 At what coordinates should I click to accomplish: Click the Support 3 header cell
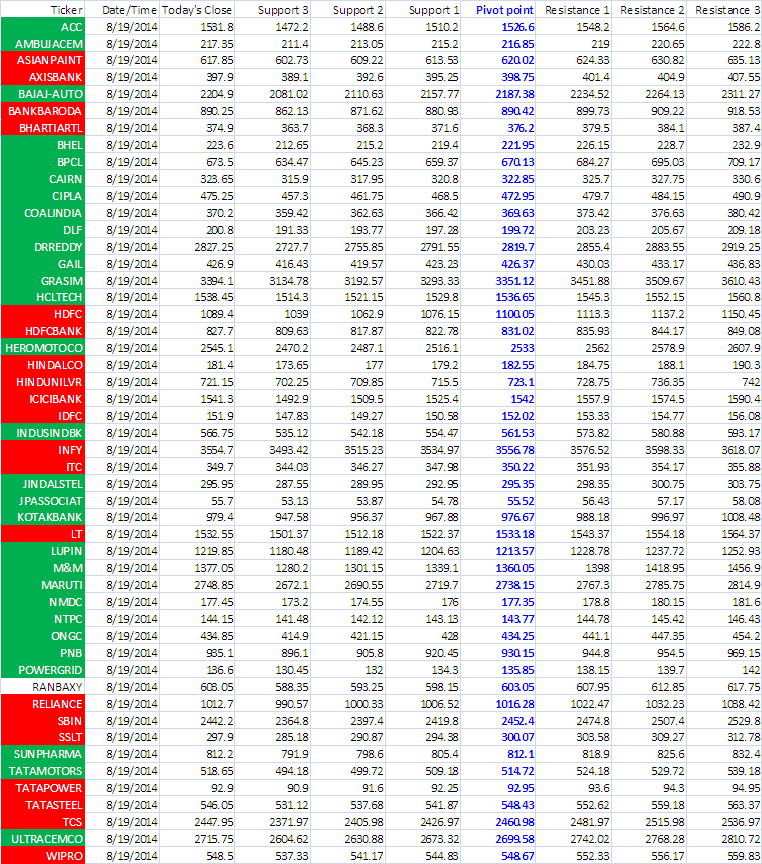(x=273, y=10)
